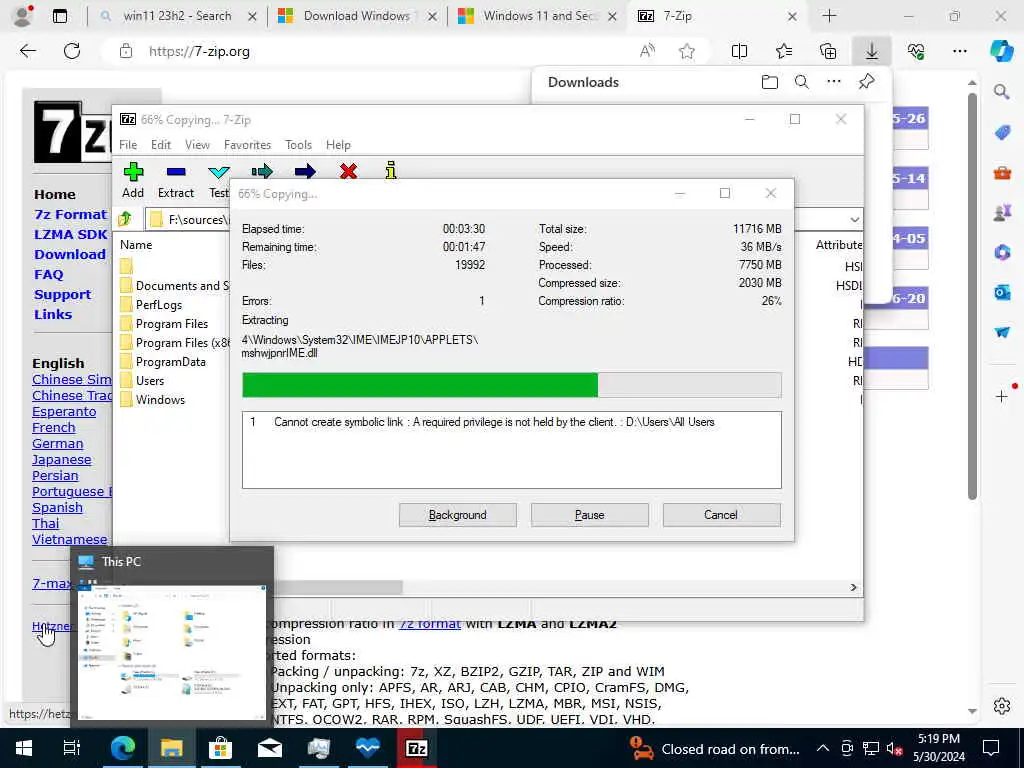
Task: Click Edge Back navigation arrow
Action: point(27,51)
